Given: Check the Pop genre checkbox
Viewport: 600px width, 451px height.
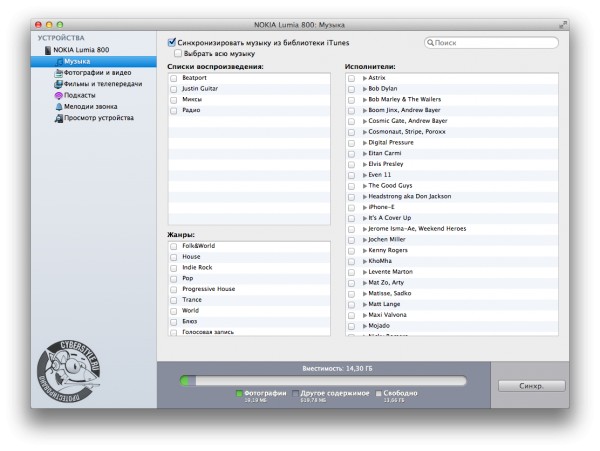Looking at the screenshot, I should [x=174, y=279].
